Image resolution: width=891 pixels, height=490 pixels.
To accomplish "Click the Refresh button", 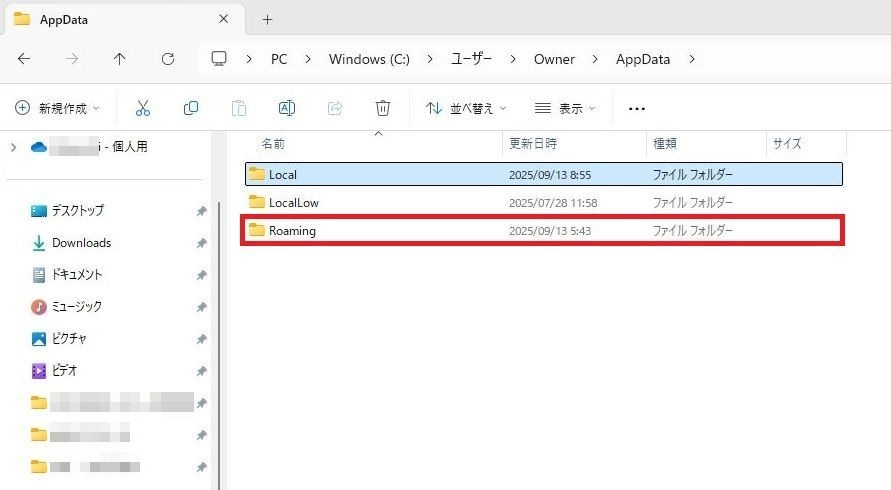I will (168, 59).
